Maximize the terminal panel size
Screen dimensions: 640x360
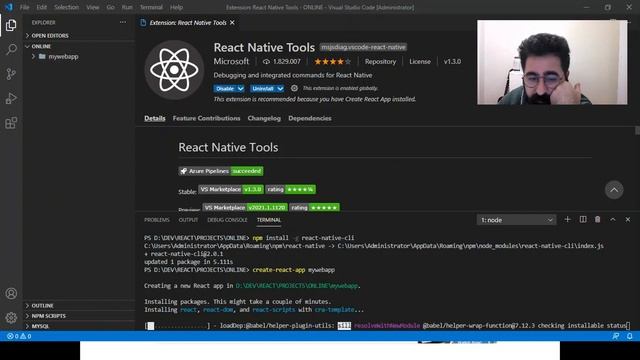coord(613,220)
